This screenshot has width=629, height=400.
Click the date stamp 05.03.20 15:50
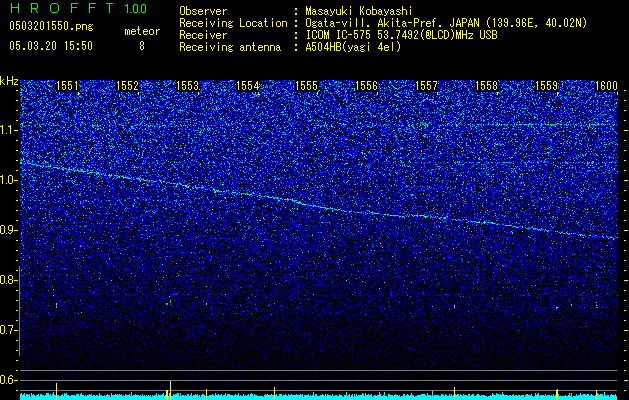point(51,46)
